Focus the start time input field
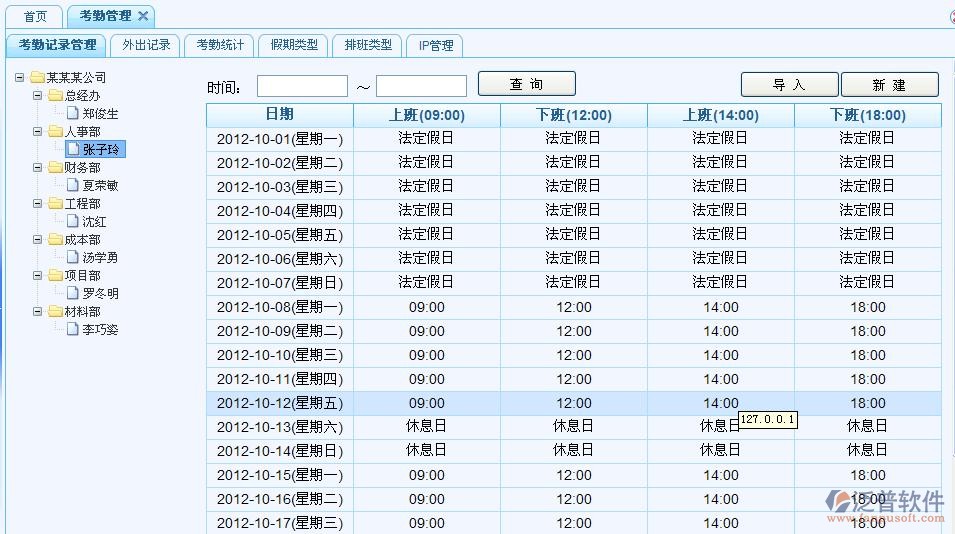Image resolution: width=955 pixels, height=534 pixels. (x=302, y=87)
